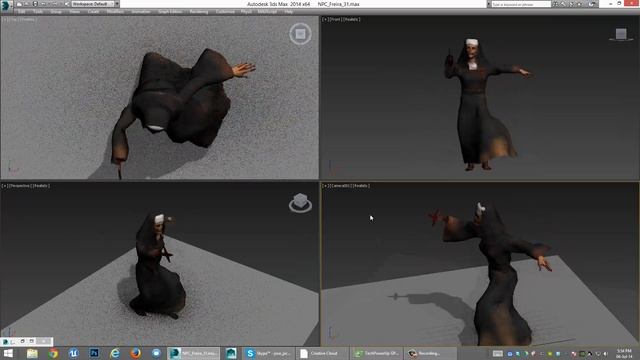This screenshot has width=640, height=360.
Task: Click the Camera viewport label menu
Action: pos(346,186)
